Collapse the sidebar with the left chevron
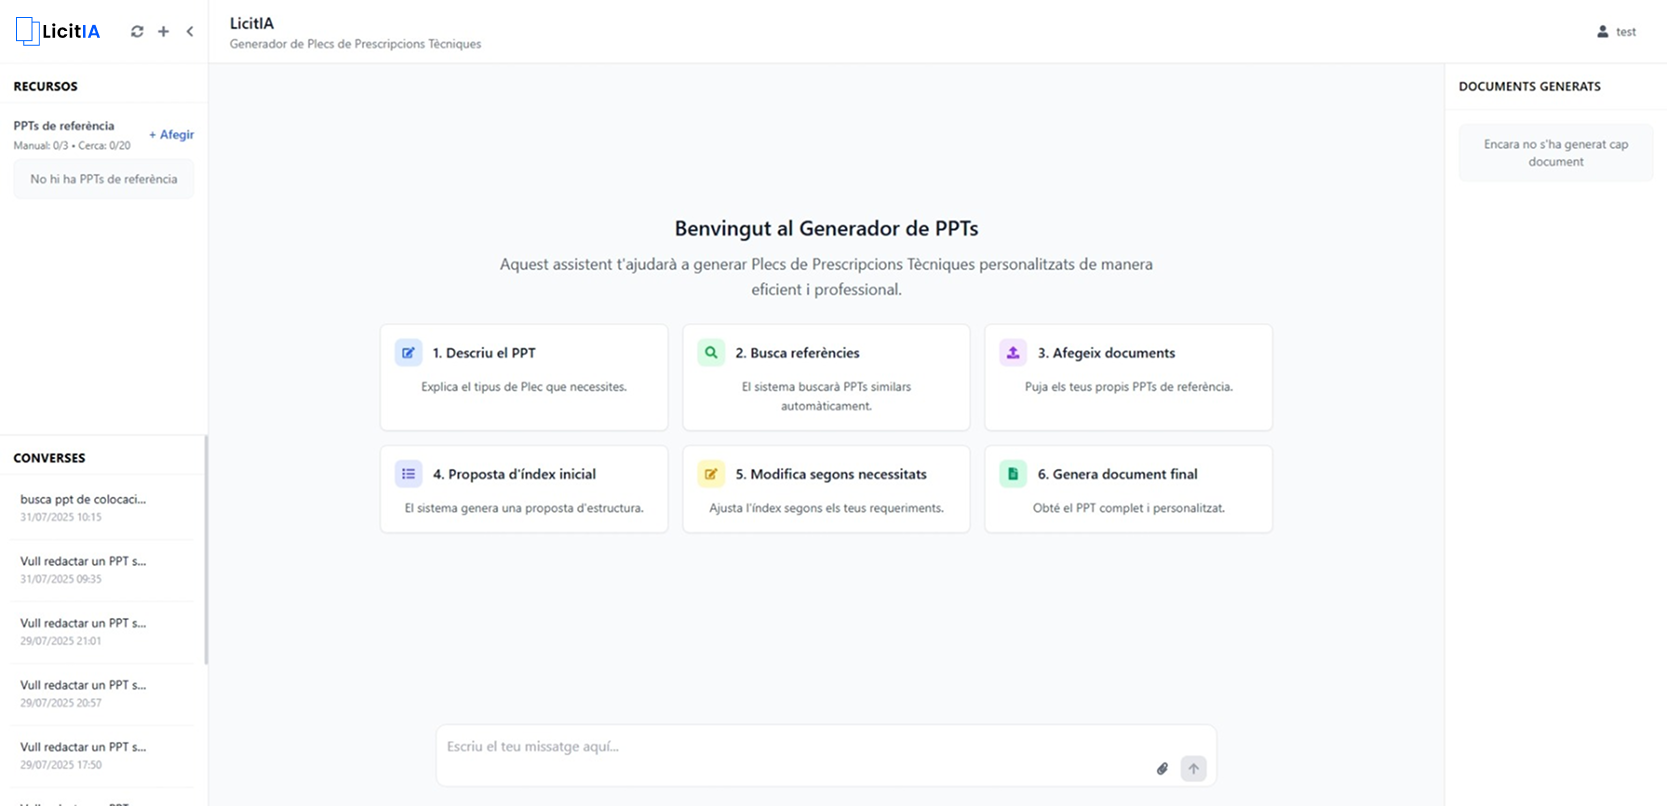The image size is (1667, 806). coord(190,31)
